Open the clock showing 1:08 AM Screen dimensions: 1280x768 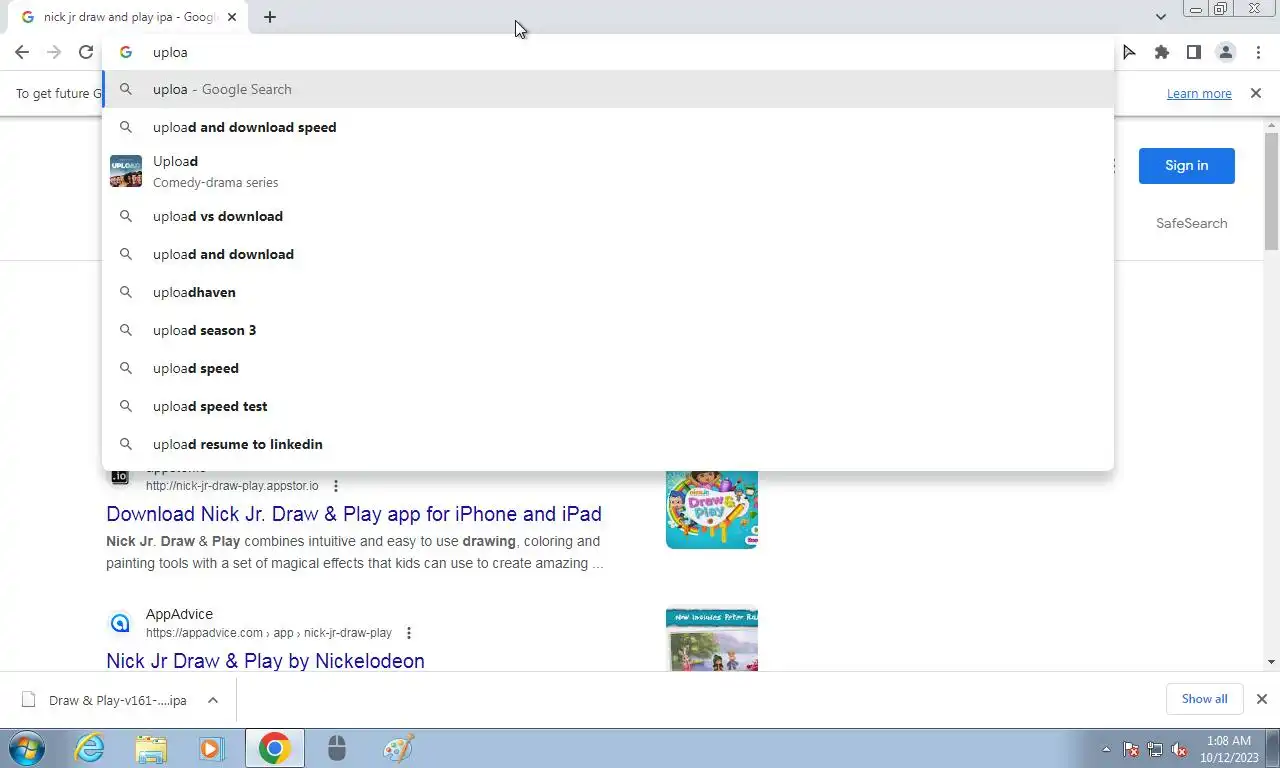(x=1228, y=749)
